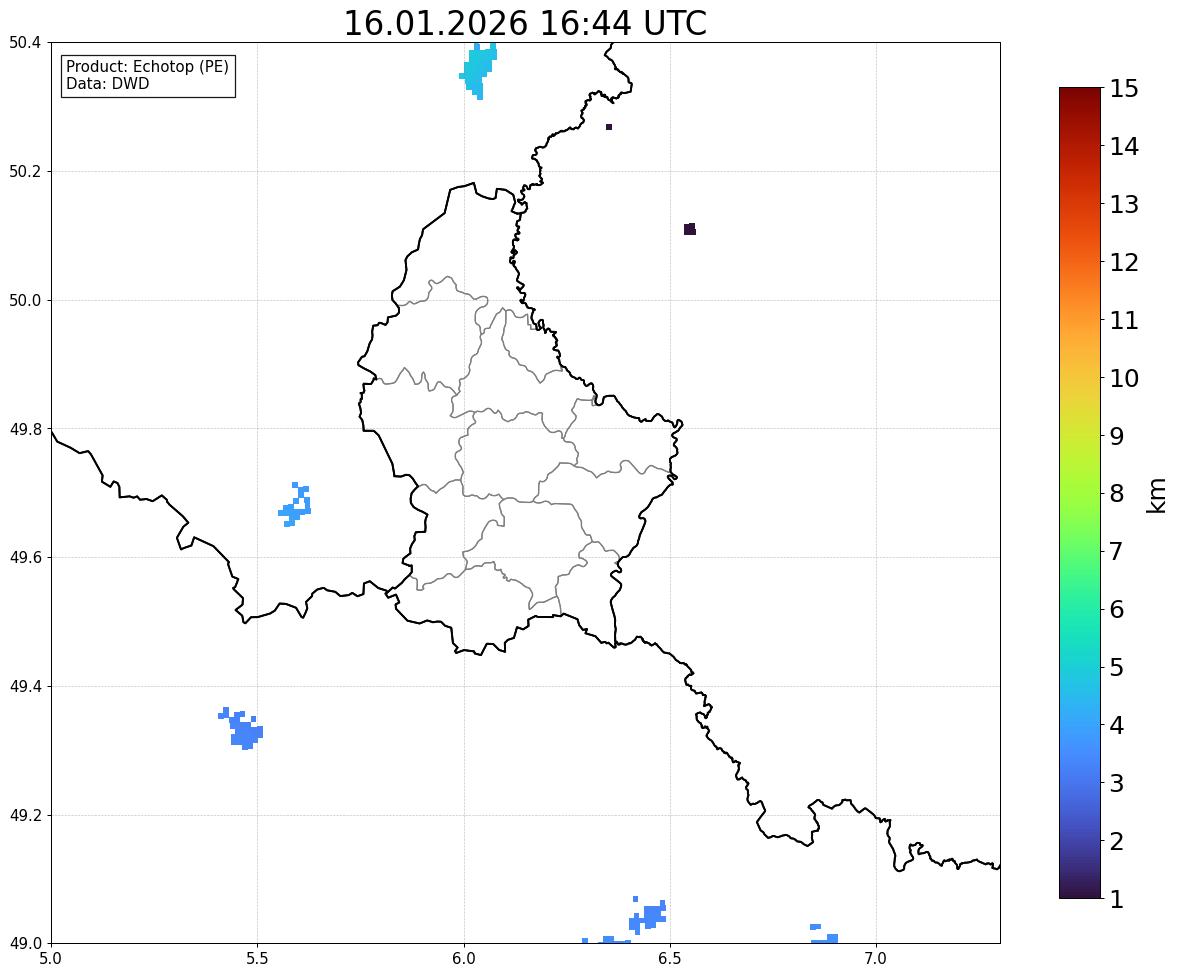Click the vertical echotop colorbar
1178x976 pixels.
(1080, 493)
